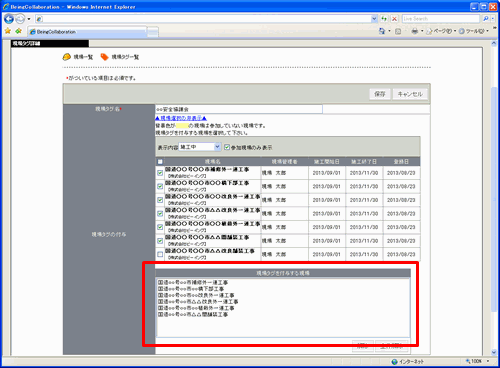Uncheck the △△間舗装工事 row checkbox
This screenshot has width=500, height=368.
(160, 241)
